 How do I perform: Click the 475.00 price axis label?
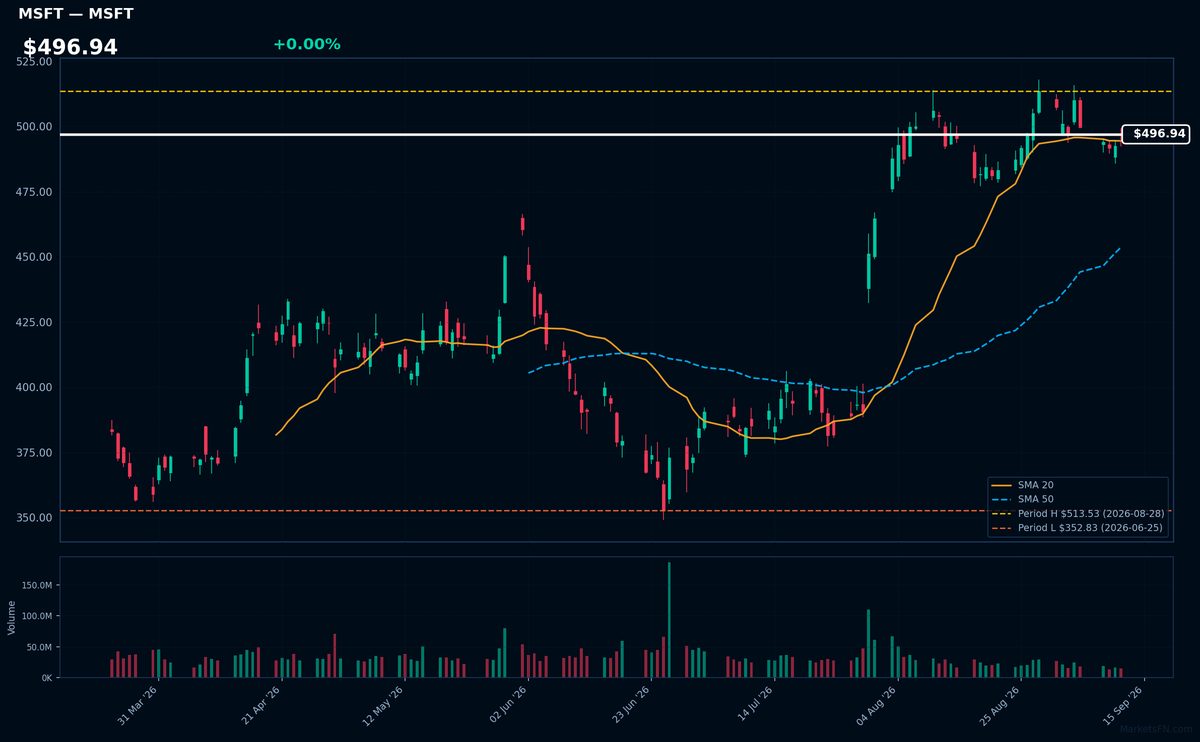(35, 192)
